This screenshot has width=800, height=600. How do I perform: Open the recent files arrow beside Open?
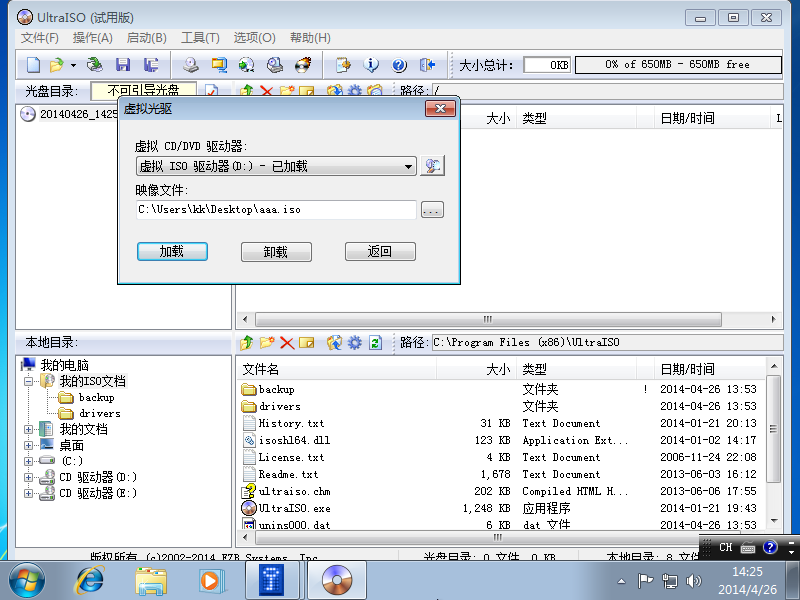pos(73,65)
